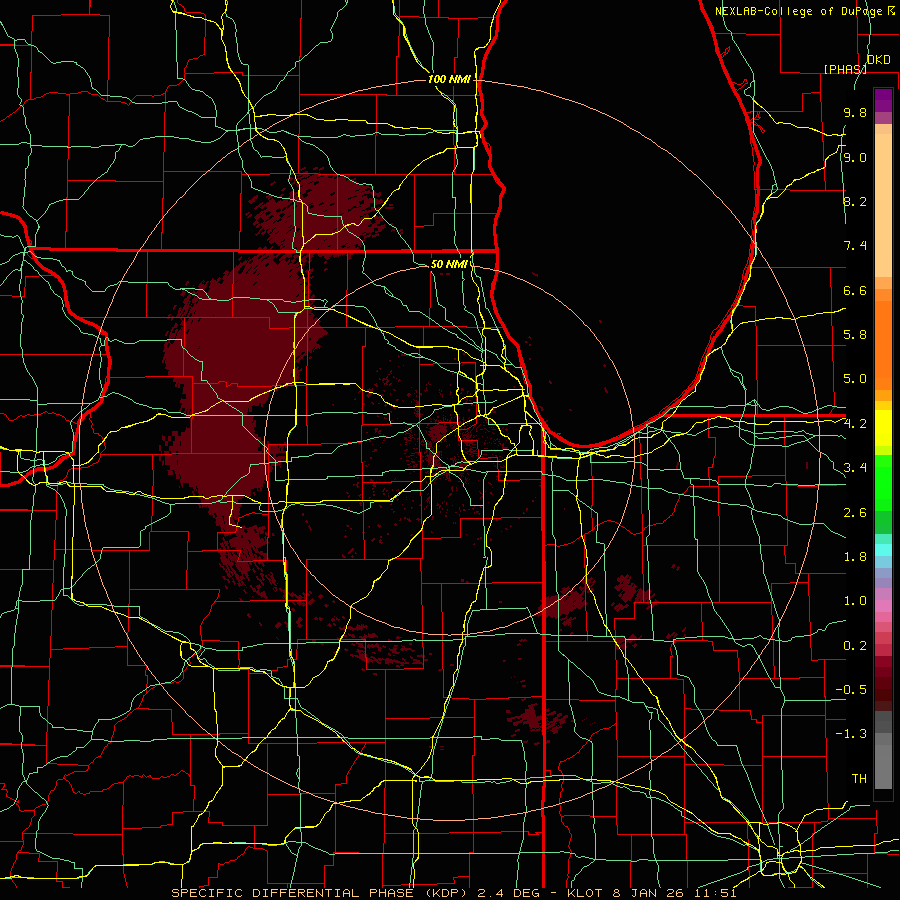Click the pink band of the color scale
Image resolution: width=900 pixels, height=900 pixels.
(x=883, y=606)
